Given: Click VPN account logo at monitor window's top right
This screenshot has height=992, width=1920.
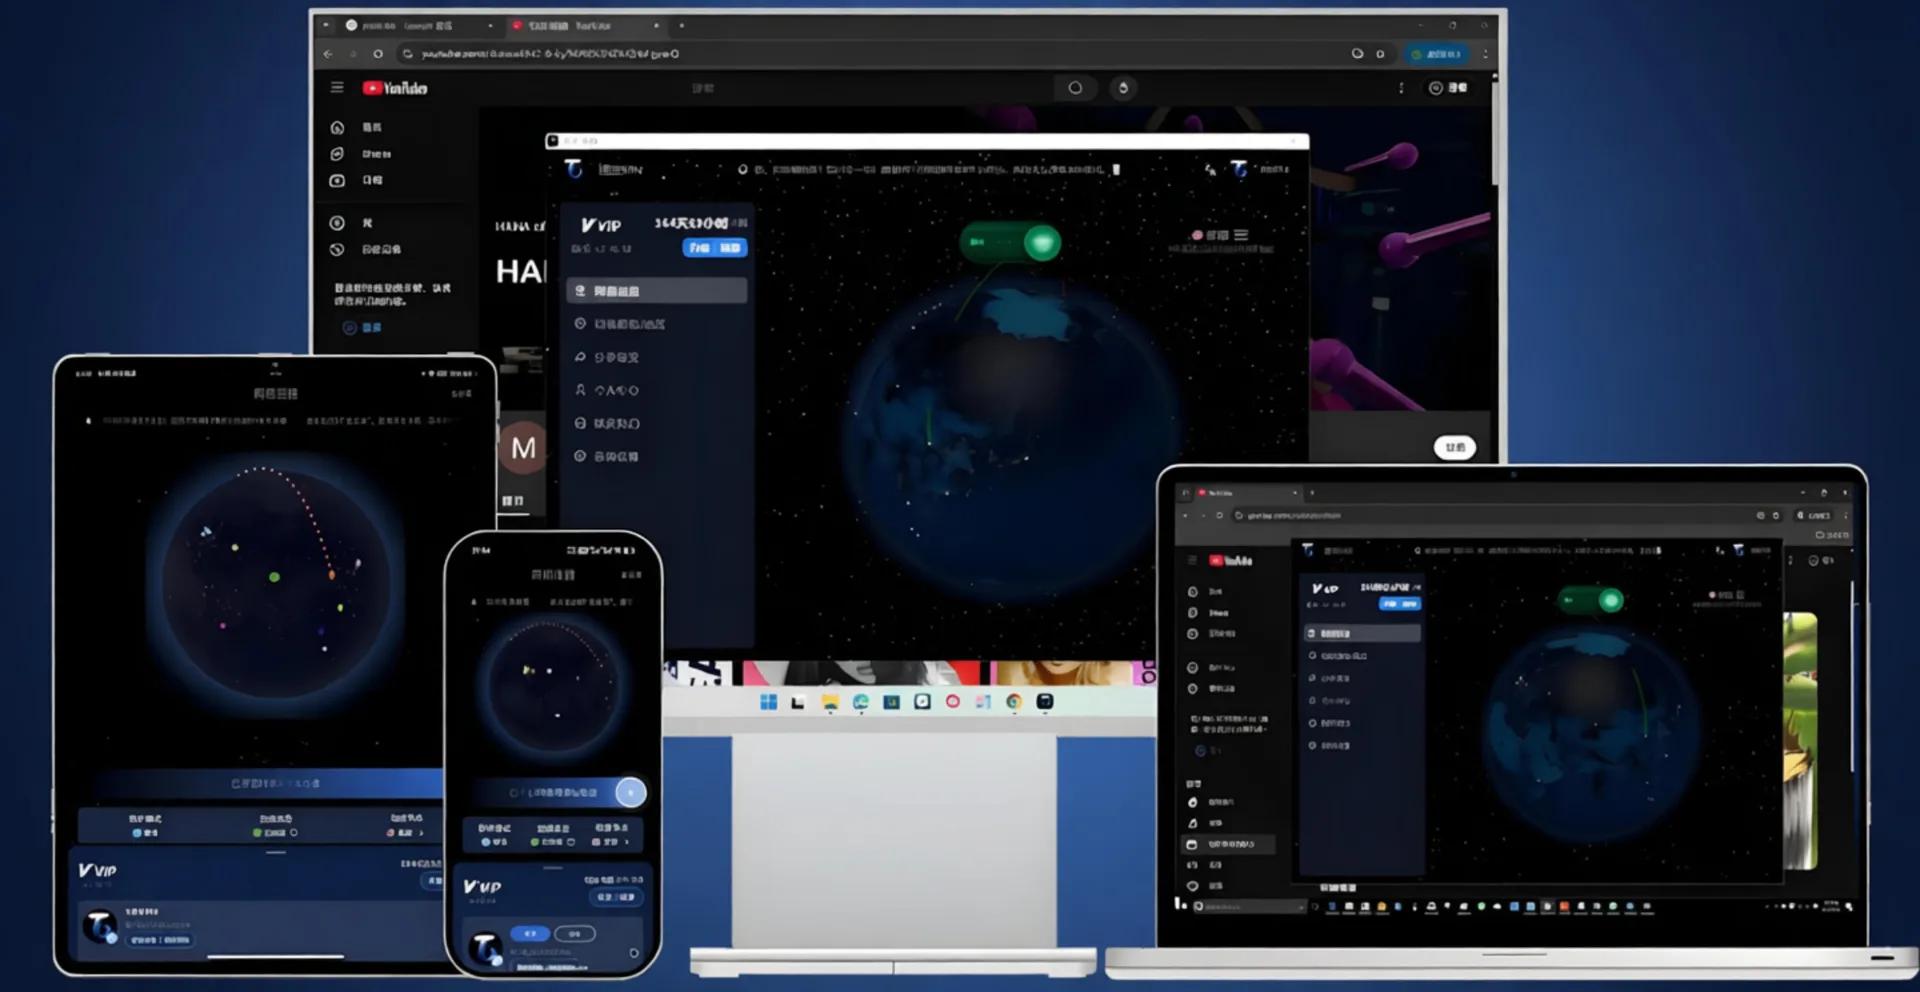Looking at the screenshot, I should coord(1239,169).
